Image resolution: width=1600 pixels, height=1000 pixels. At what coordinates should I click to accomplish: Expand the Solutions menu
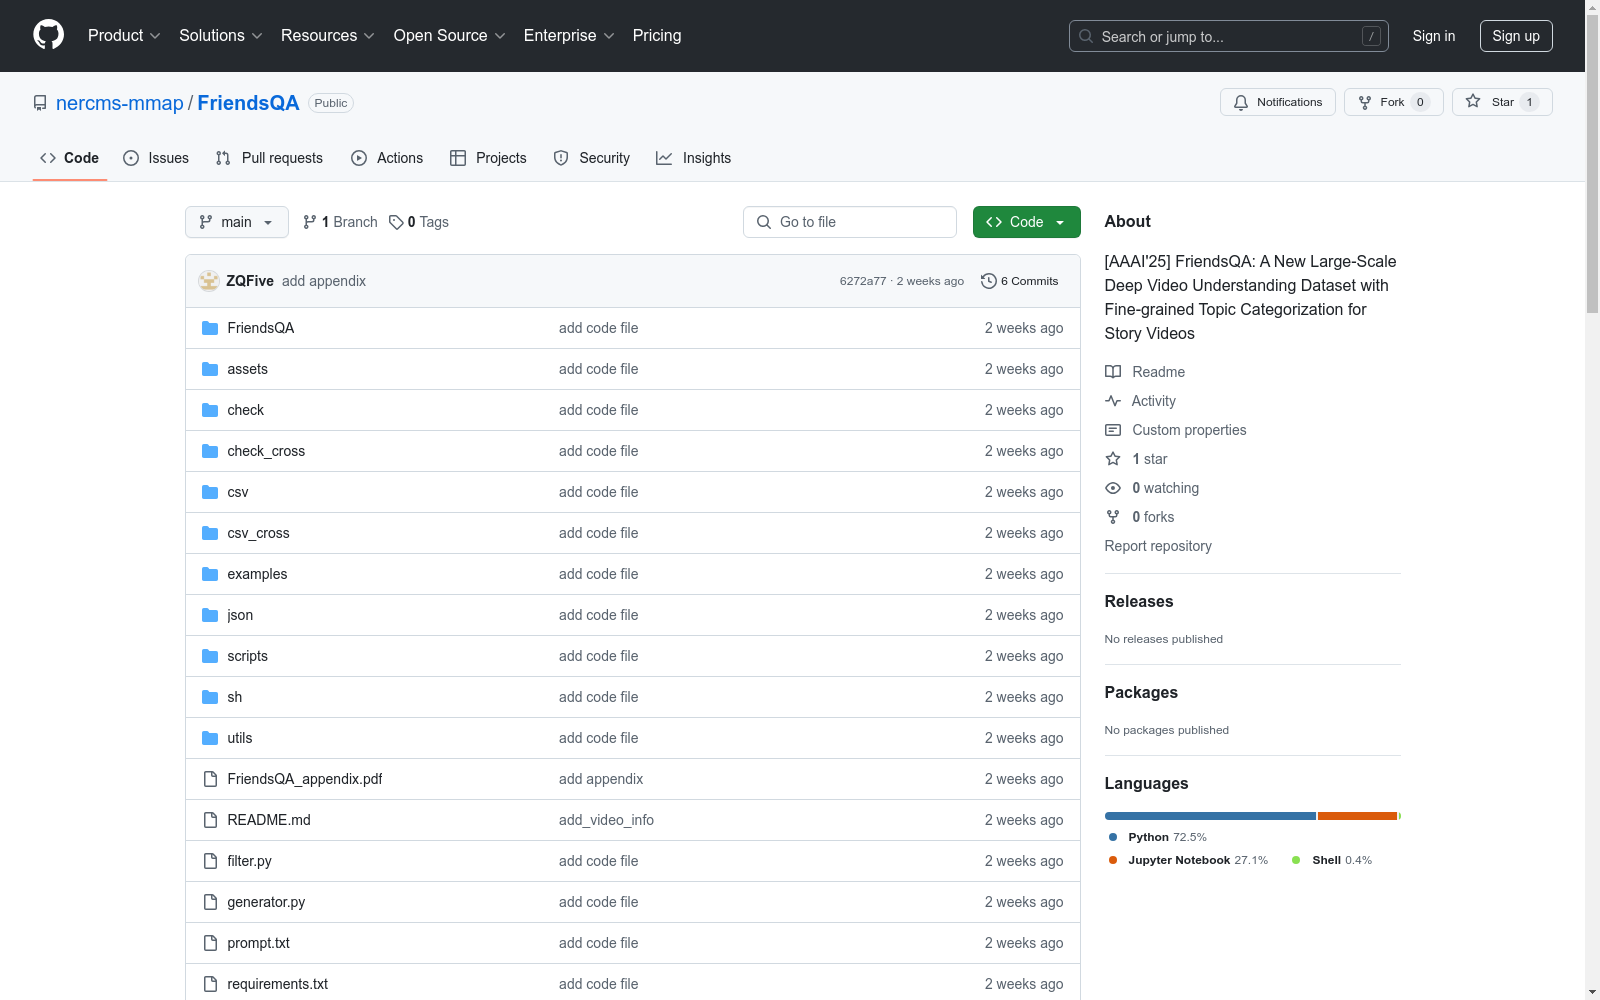pos(220,35)
